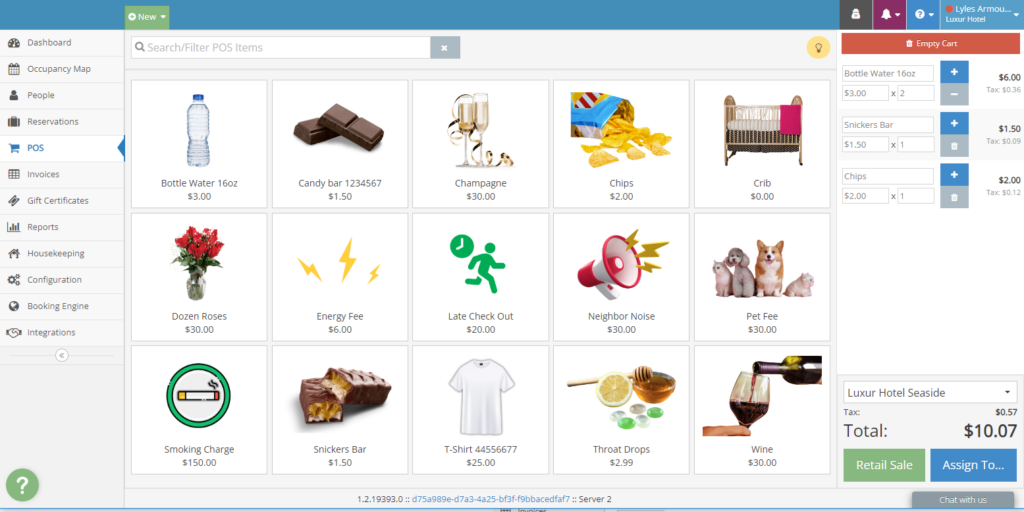
Task: Click the Empty Cart button
Action: pyautogui.click(x=931, y=44)
